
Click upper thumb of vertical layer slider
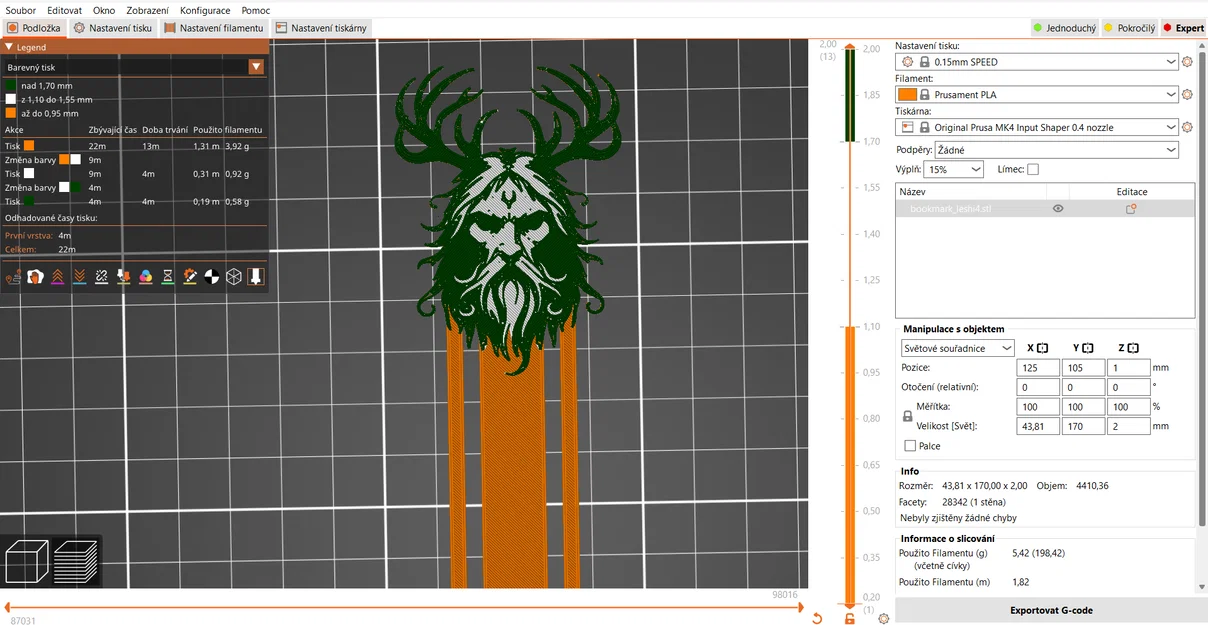pos(850,46)
